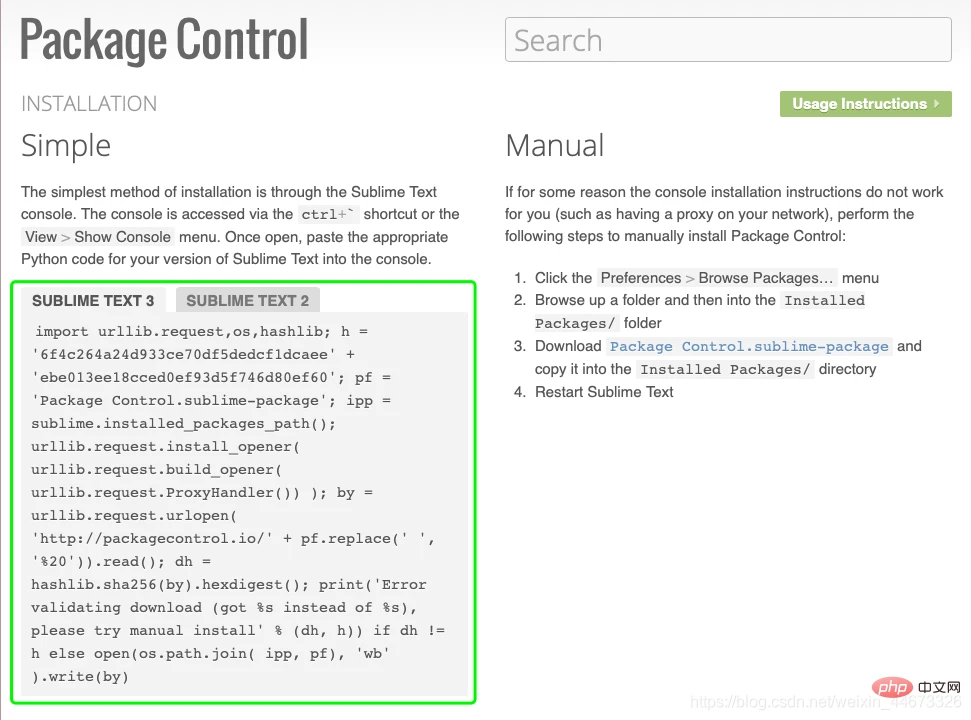
Task: Click the Simple heading
Action: click(x=66, y=146)
